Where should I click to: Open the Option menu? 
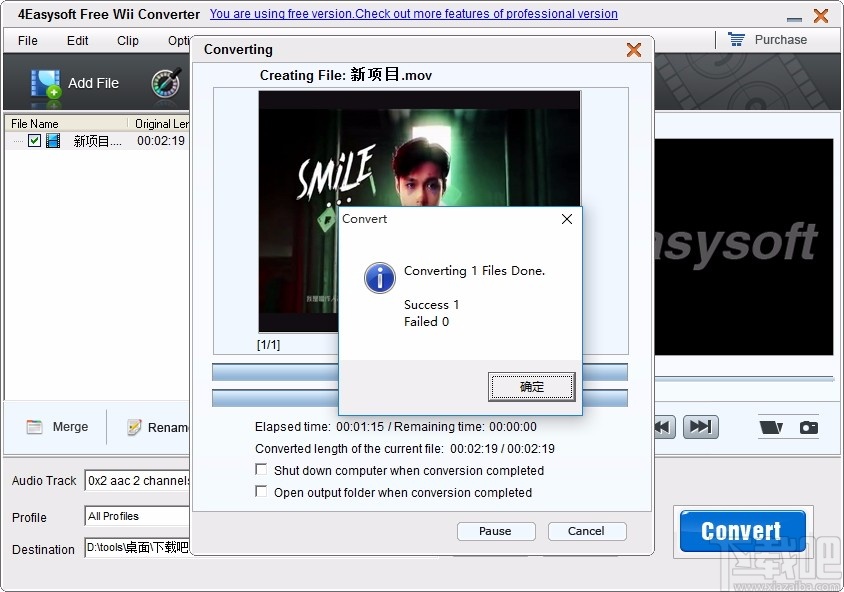point(179,41)
